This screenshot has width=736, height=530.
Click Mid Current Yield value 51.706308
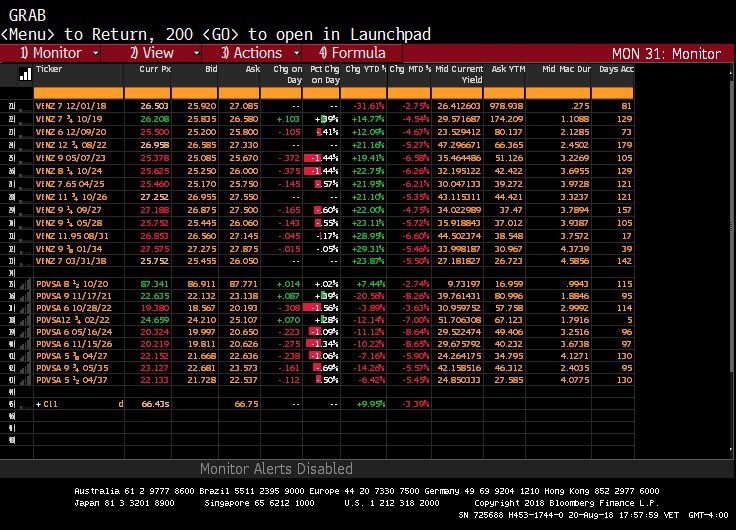click(459, 320)
